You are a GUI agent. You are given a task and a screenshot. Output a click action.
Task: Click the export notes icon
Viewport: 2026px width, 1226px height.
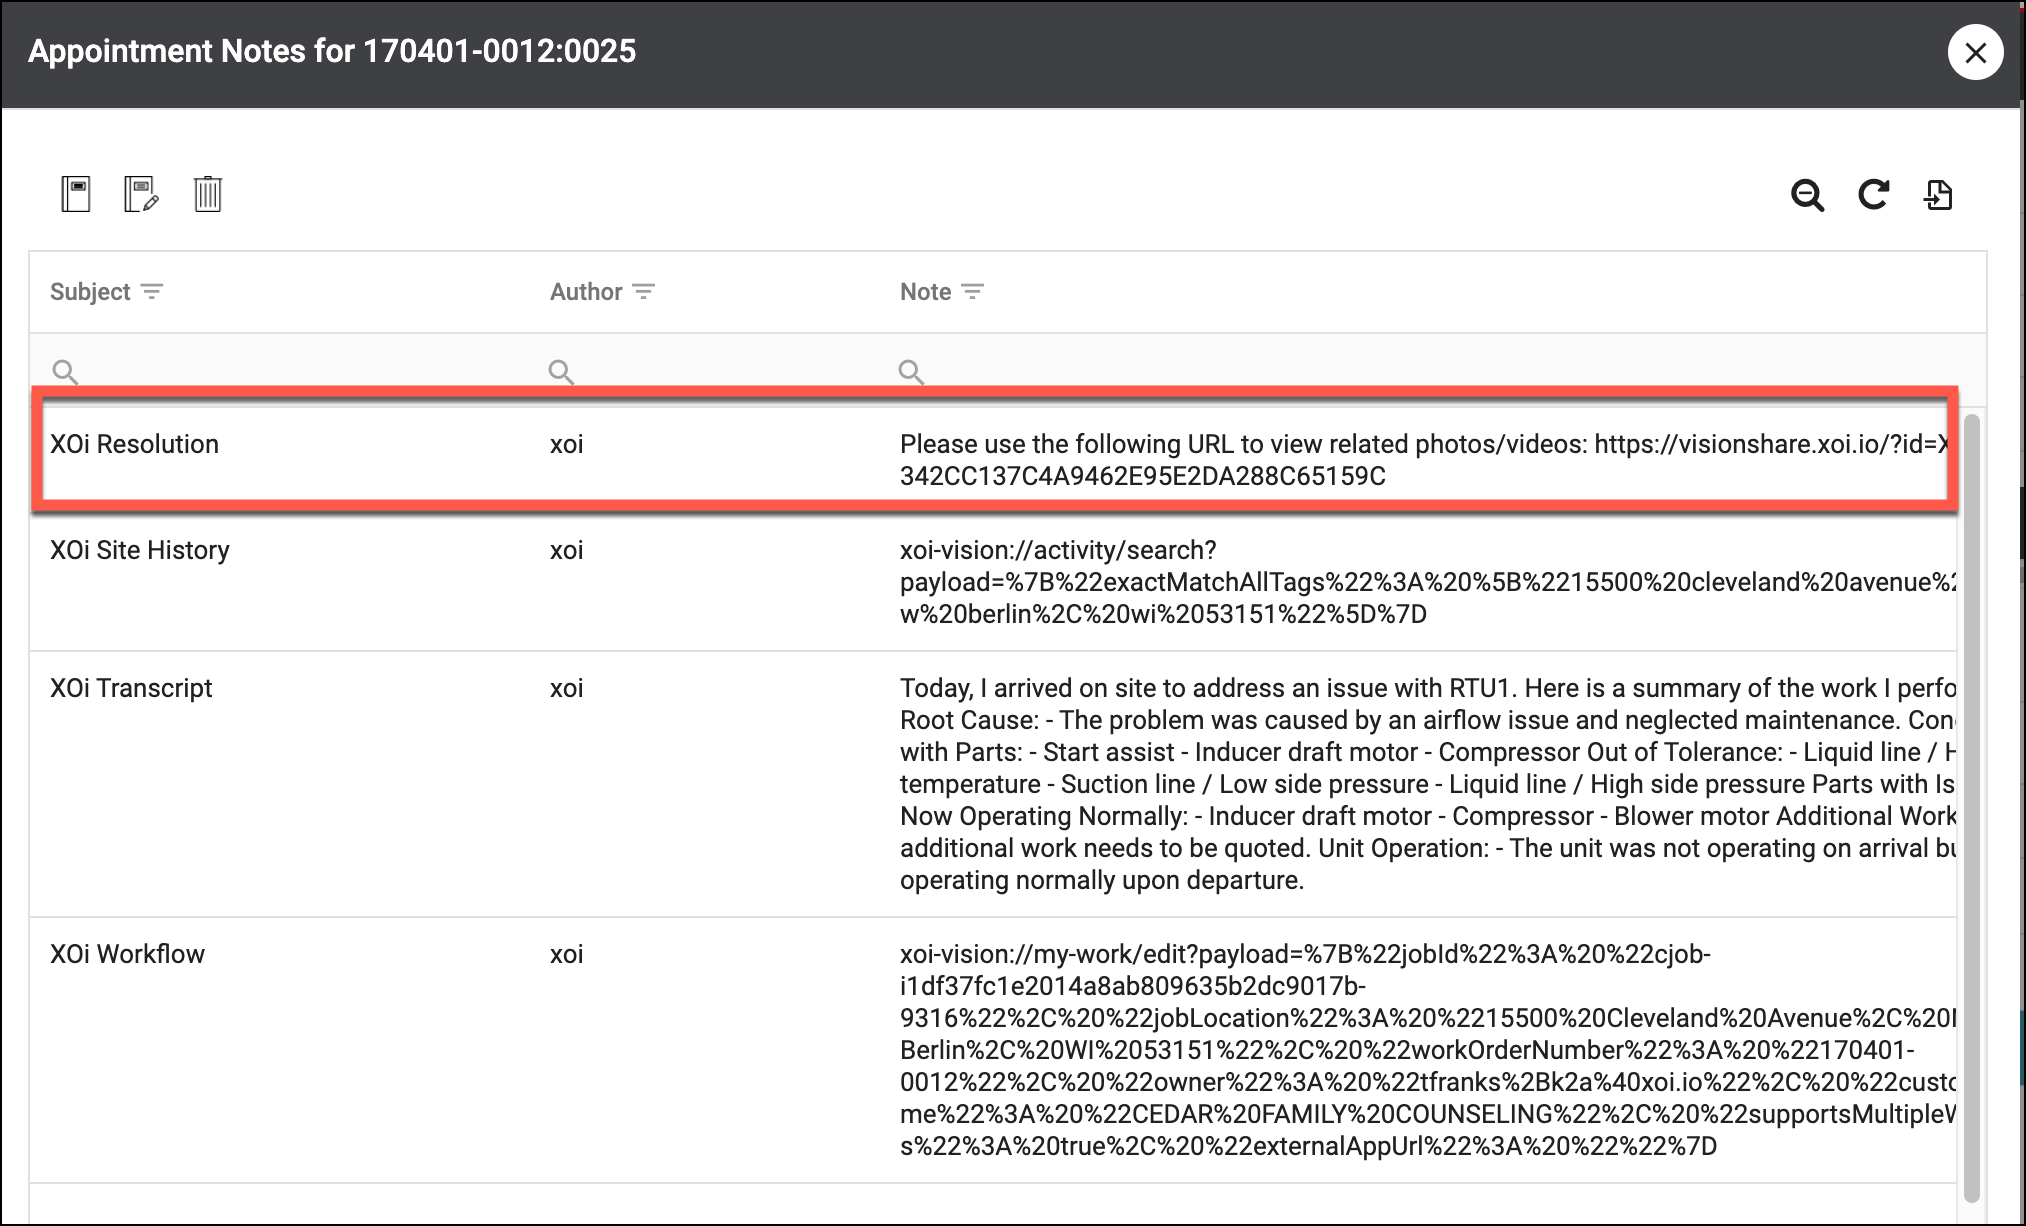pos(1938,195)
